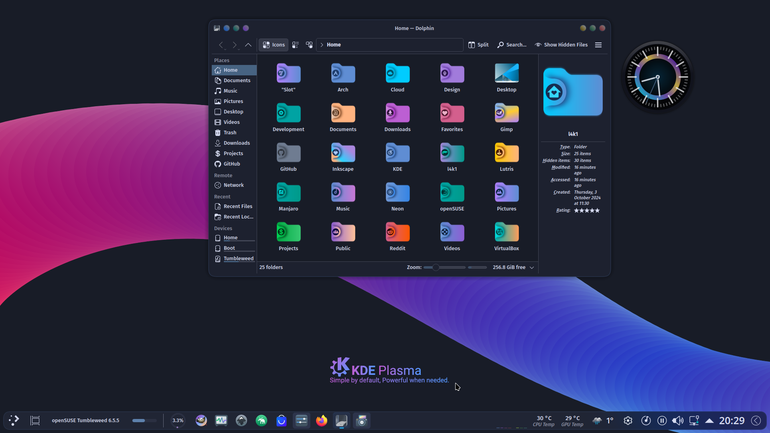Open Projects in Places sidebar

234,154
